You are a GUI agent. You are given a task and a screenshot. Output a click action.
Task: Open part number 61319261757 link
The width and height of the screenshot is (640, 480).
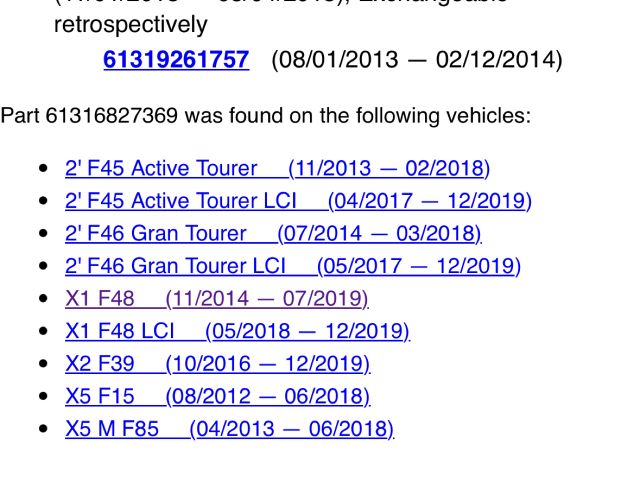click(175, 59)
